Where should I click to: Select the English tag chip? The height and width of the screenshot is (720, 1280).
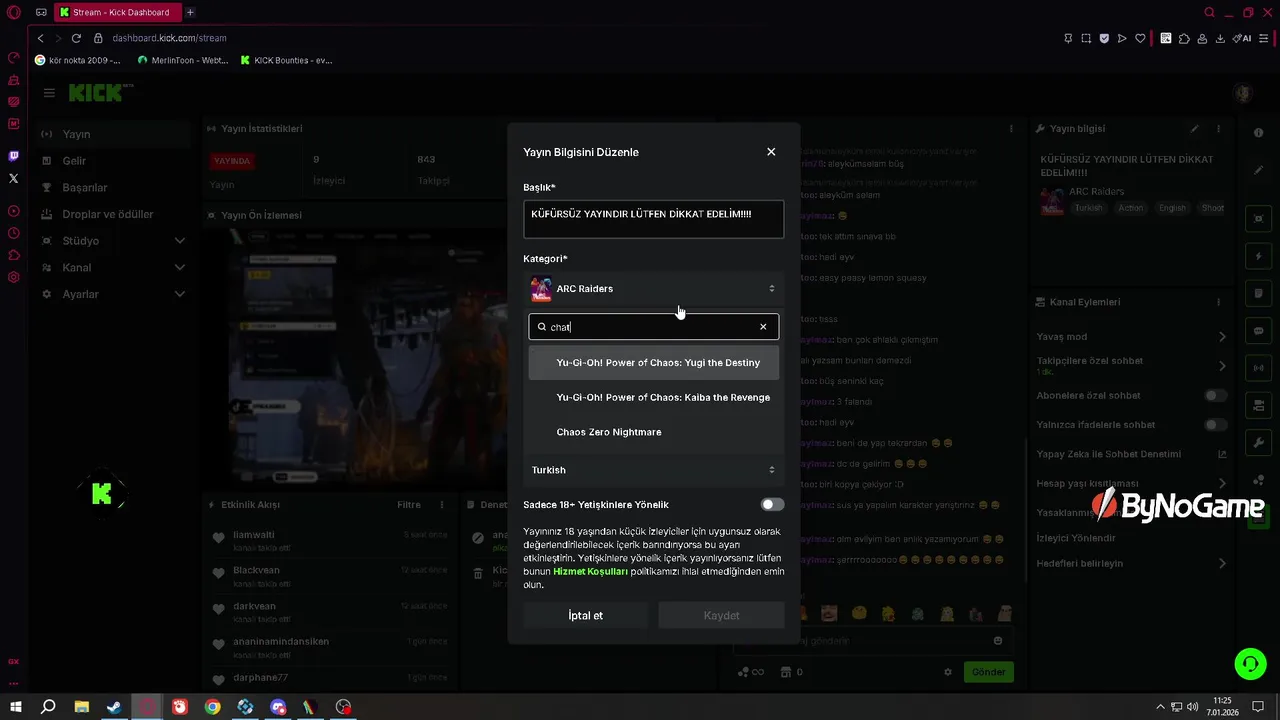1172,208
